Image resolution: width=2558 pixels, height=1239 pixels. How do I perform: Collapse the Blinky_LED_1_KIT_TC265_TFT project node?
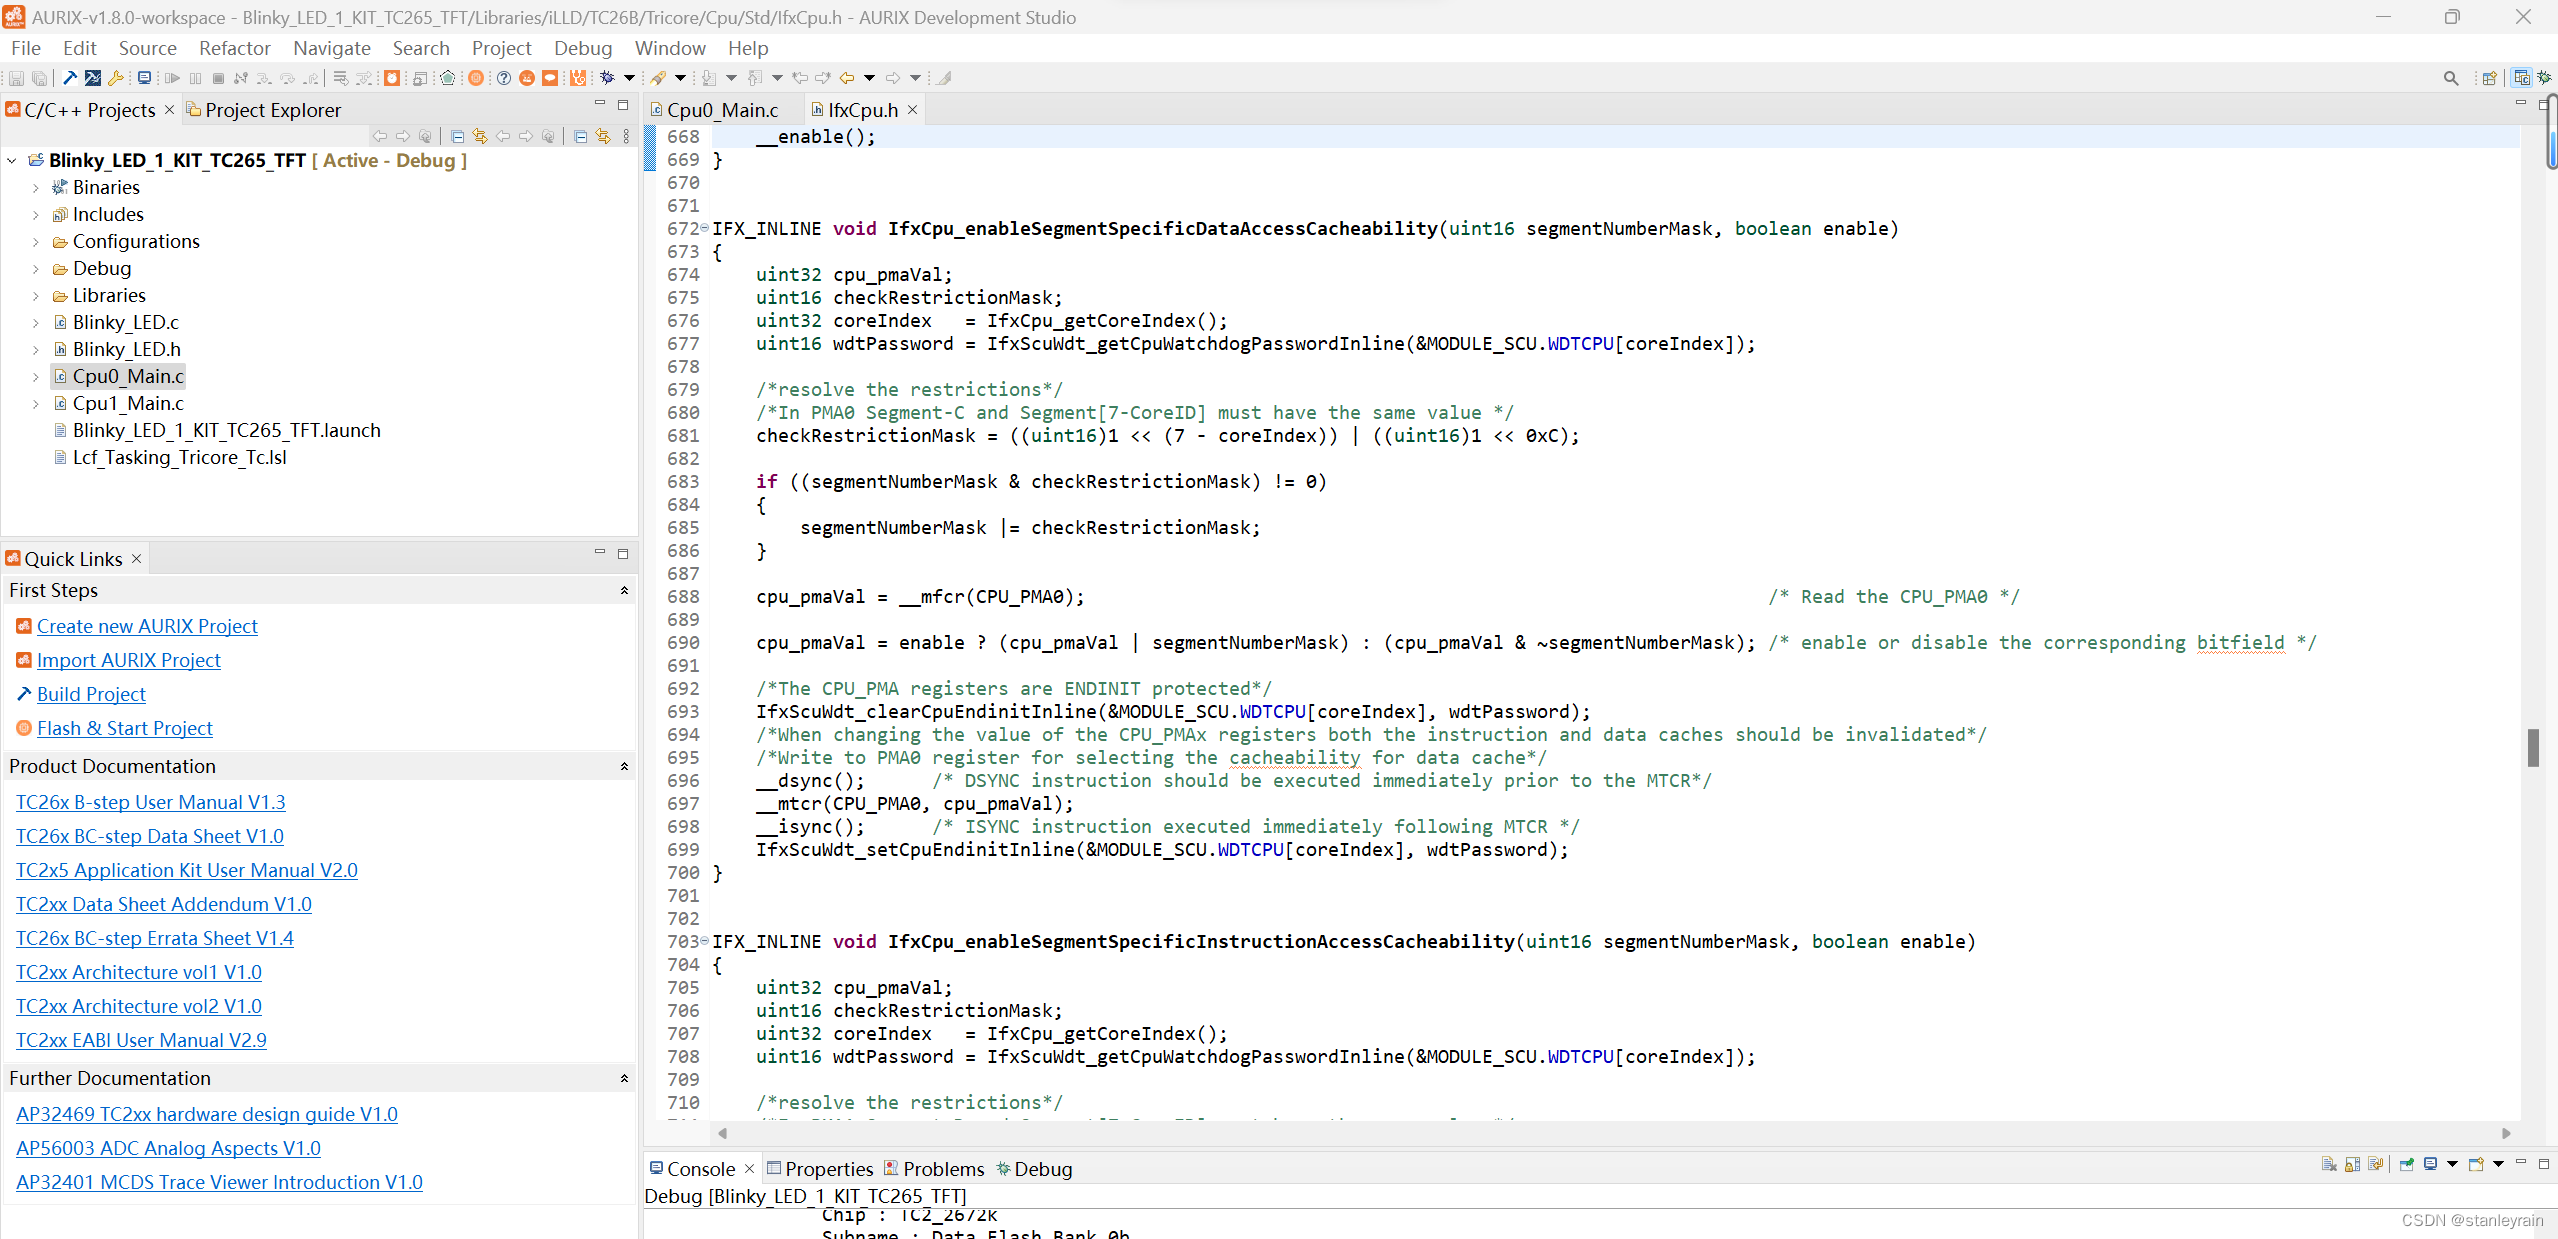[12, 161]
